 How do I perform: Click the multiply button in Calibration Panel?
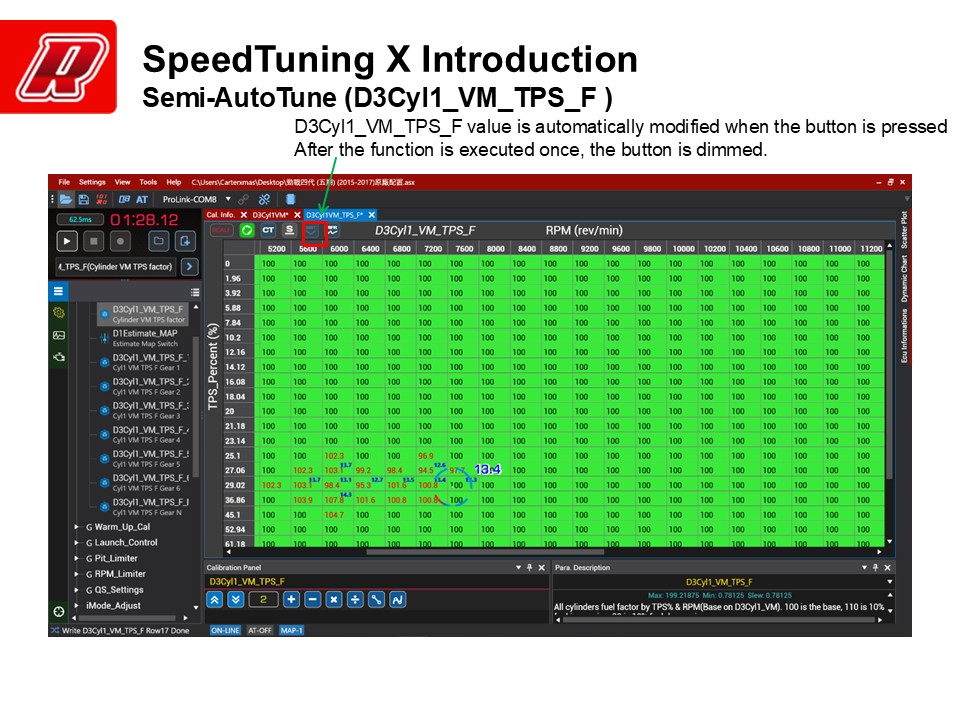tap(334, 599)
